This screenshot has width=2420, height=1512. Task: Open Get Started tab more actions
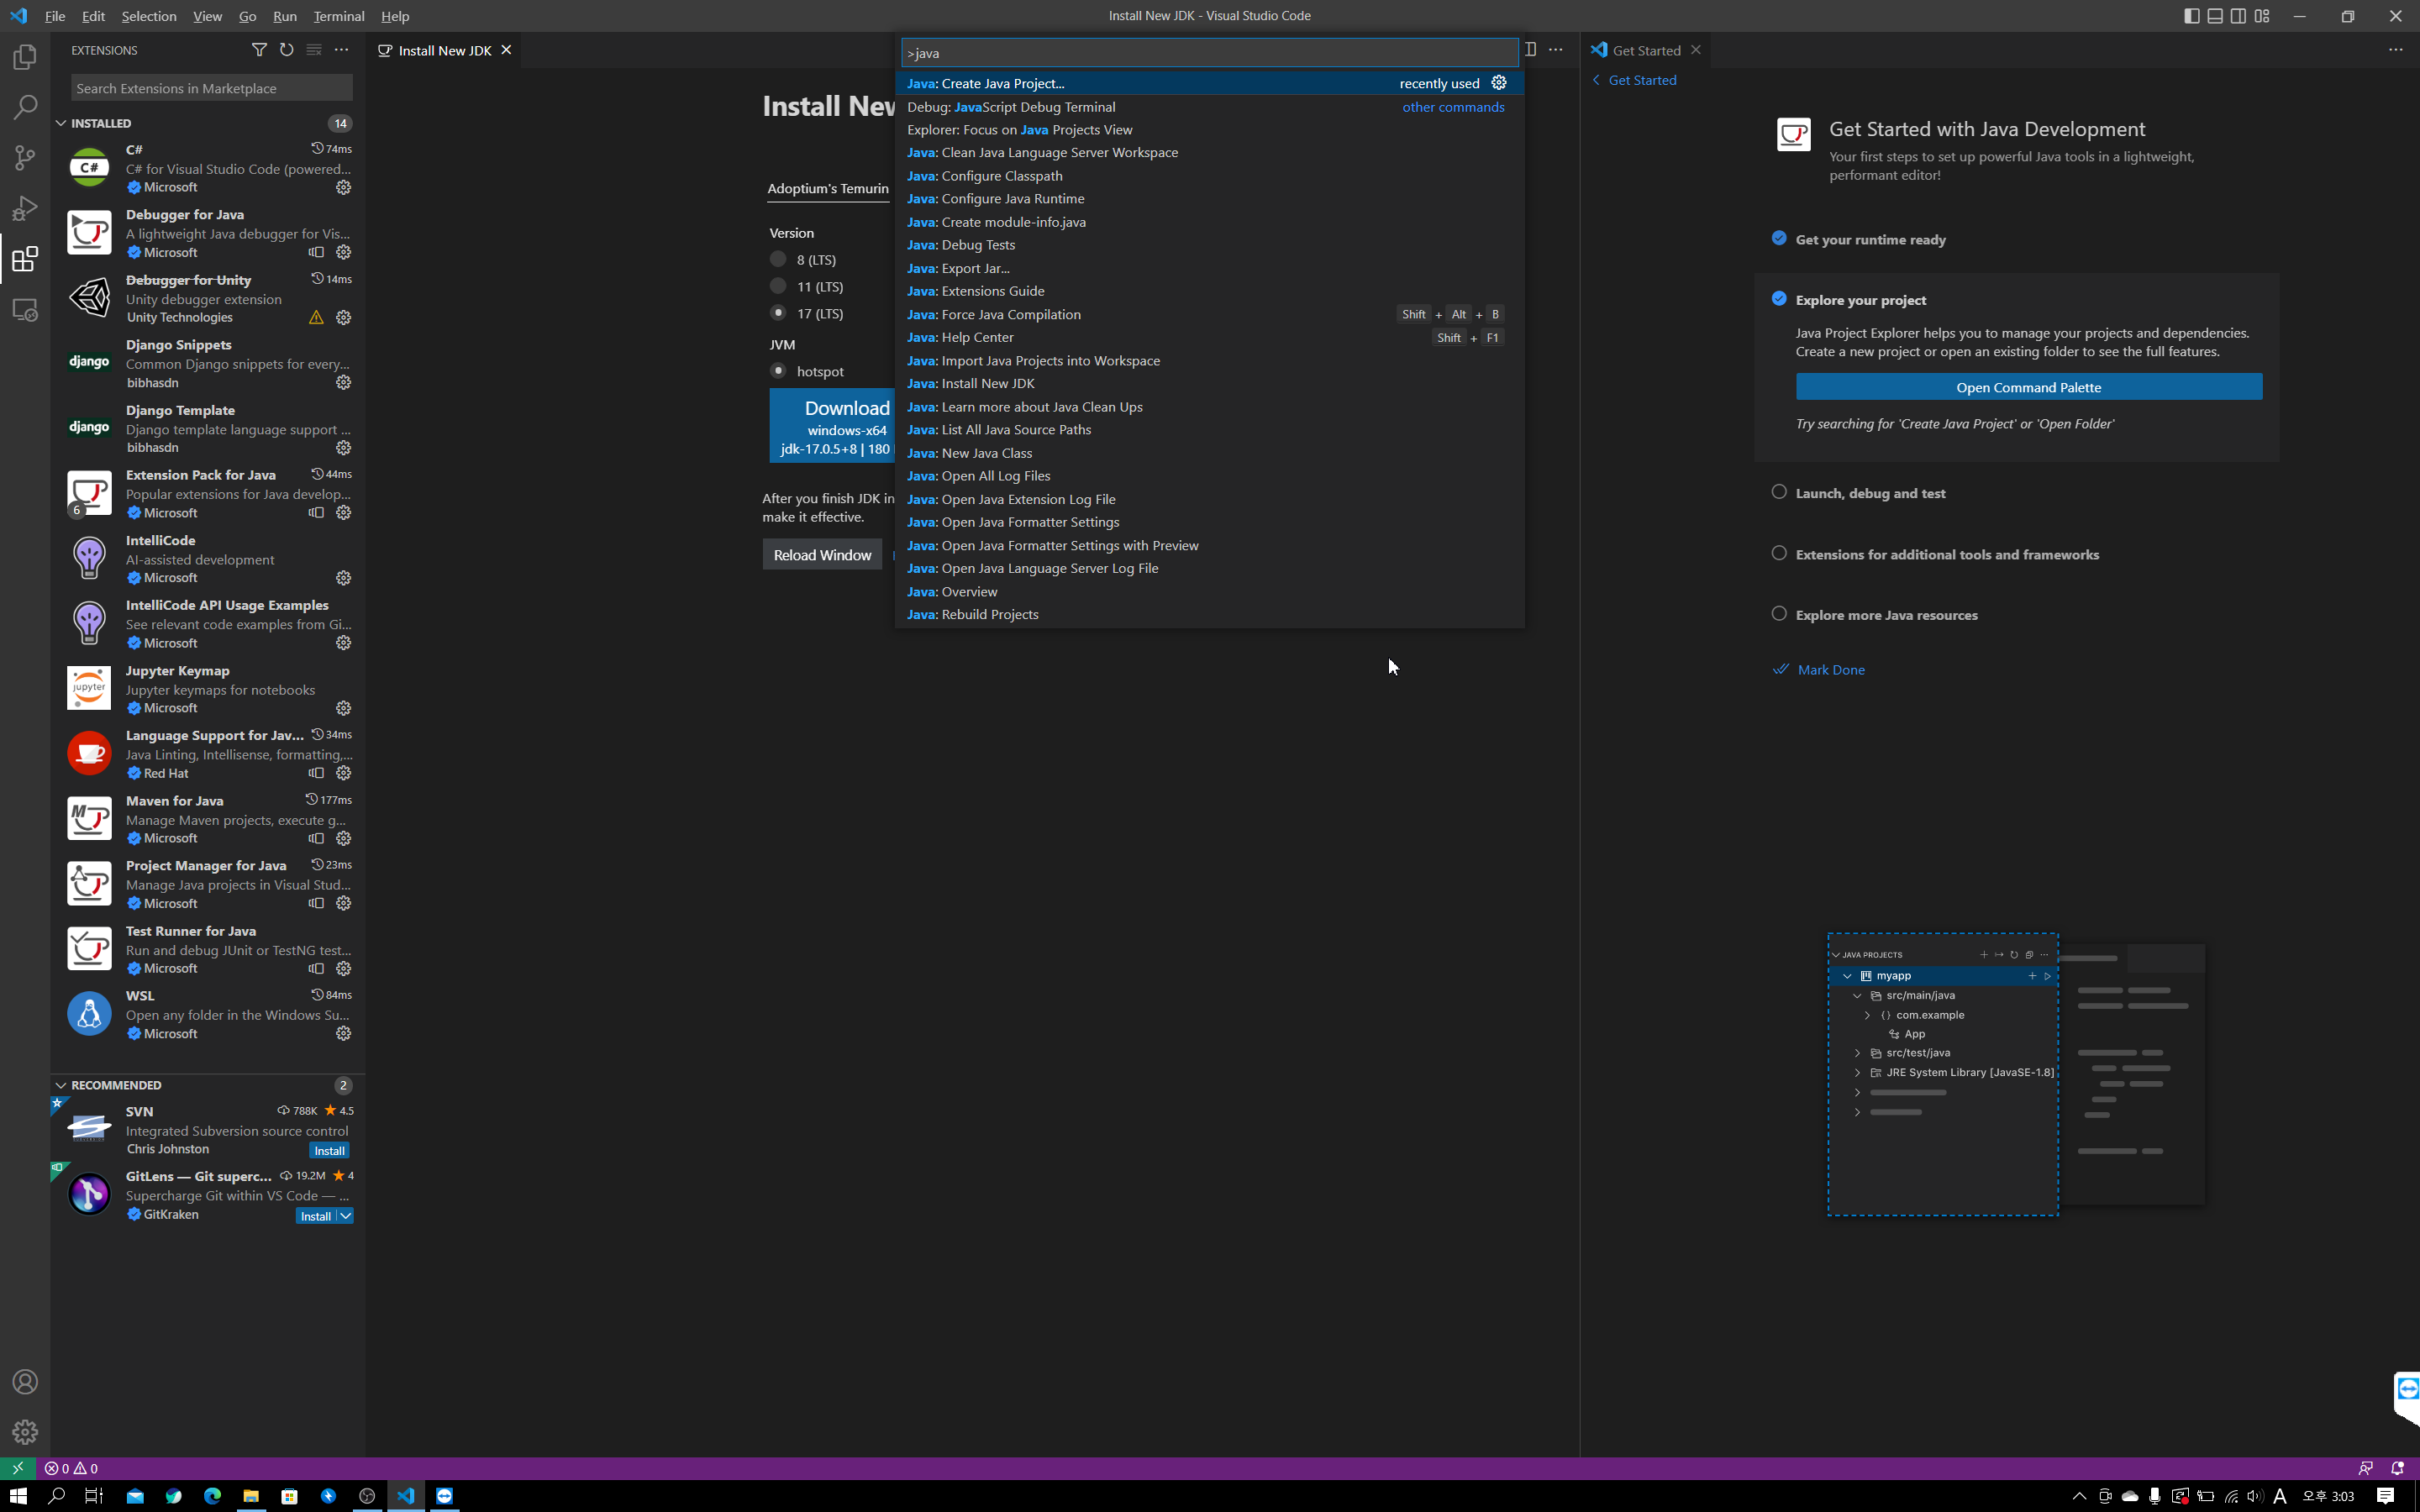point(2395,50)
